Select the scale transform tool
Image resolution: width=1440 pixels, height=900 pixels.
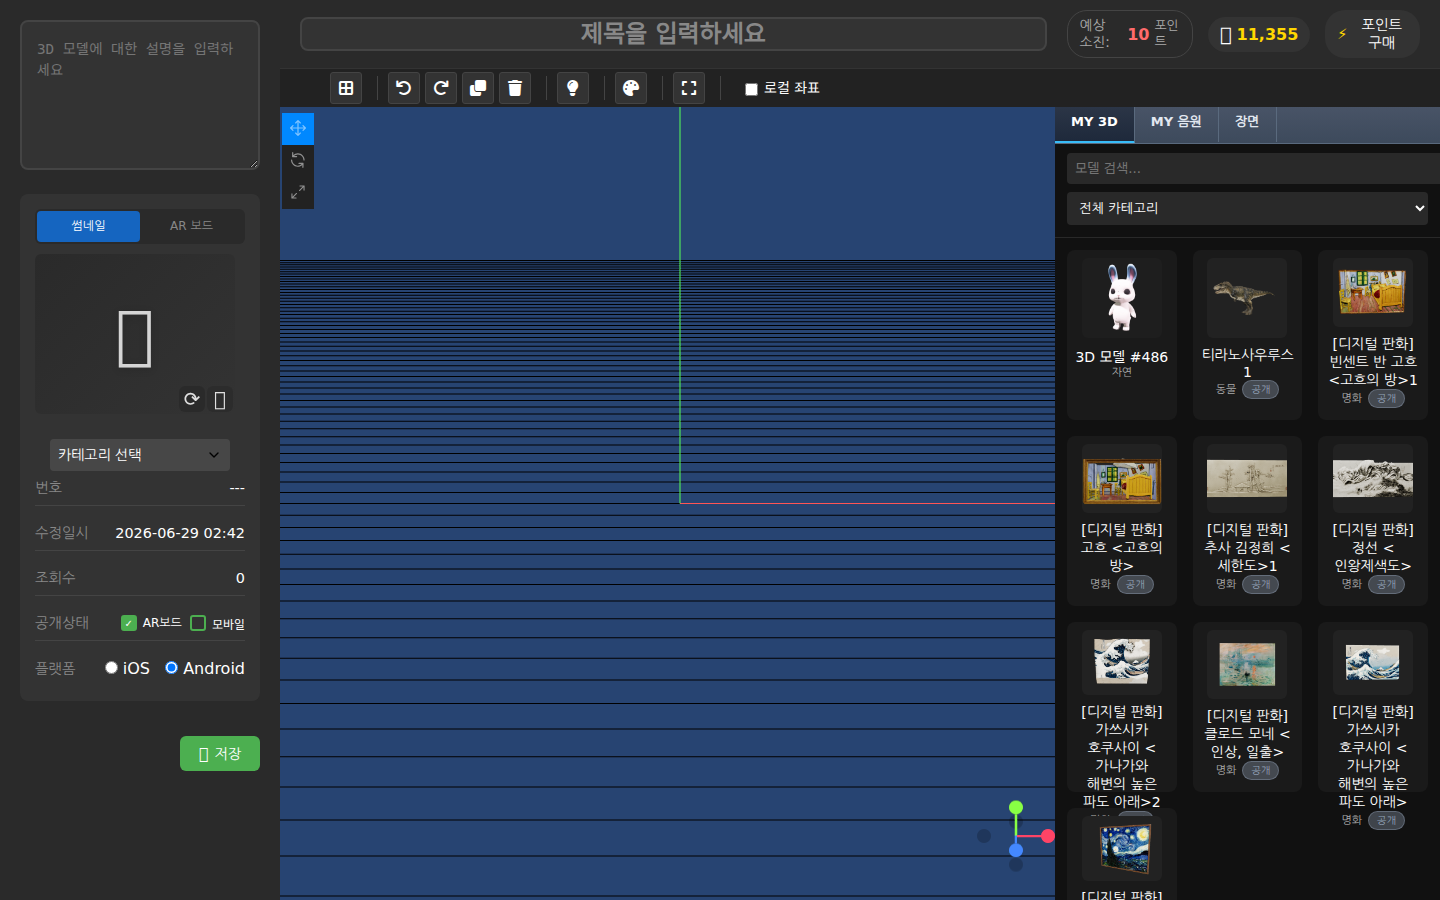[298, 192]
